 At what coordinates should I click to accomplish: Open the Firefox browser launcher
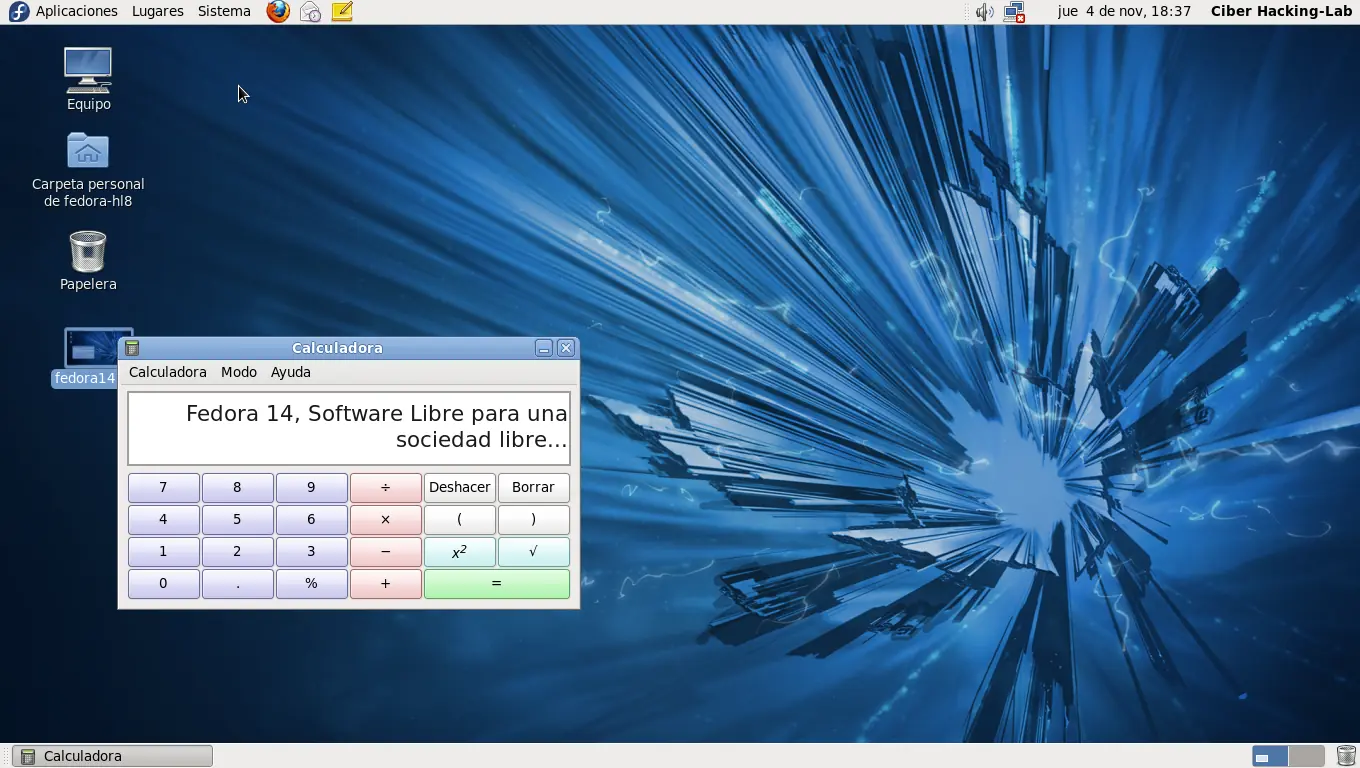click(x=278, y=12)
